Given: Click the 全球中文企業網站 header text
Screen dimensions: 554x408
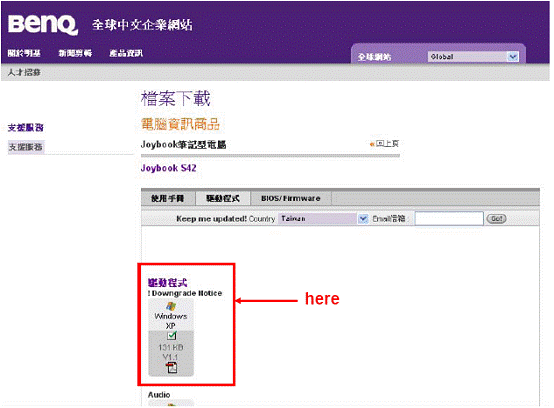Looking at the screenshot, I should tap(142, 25).
